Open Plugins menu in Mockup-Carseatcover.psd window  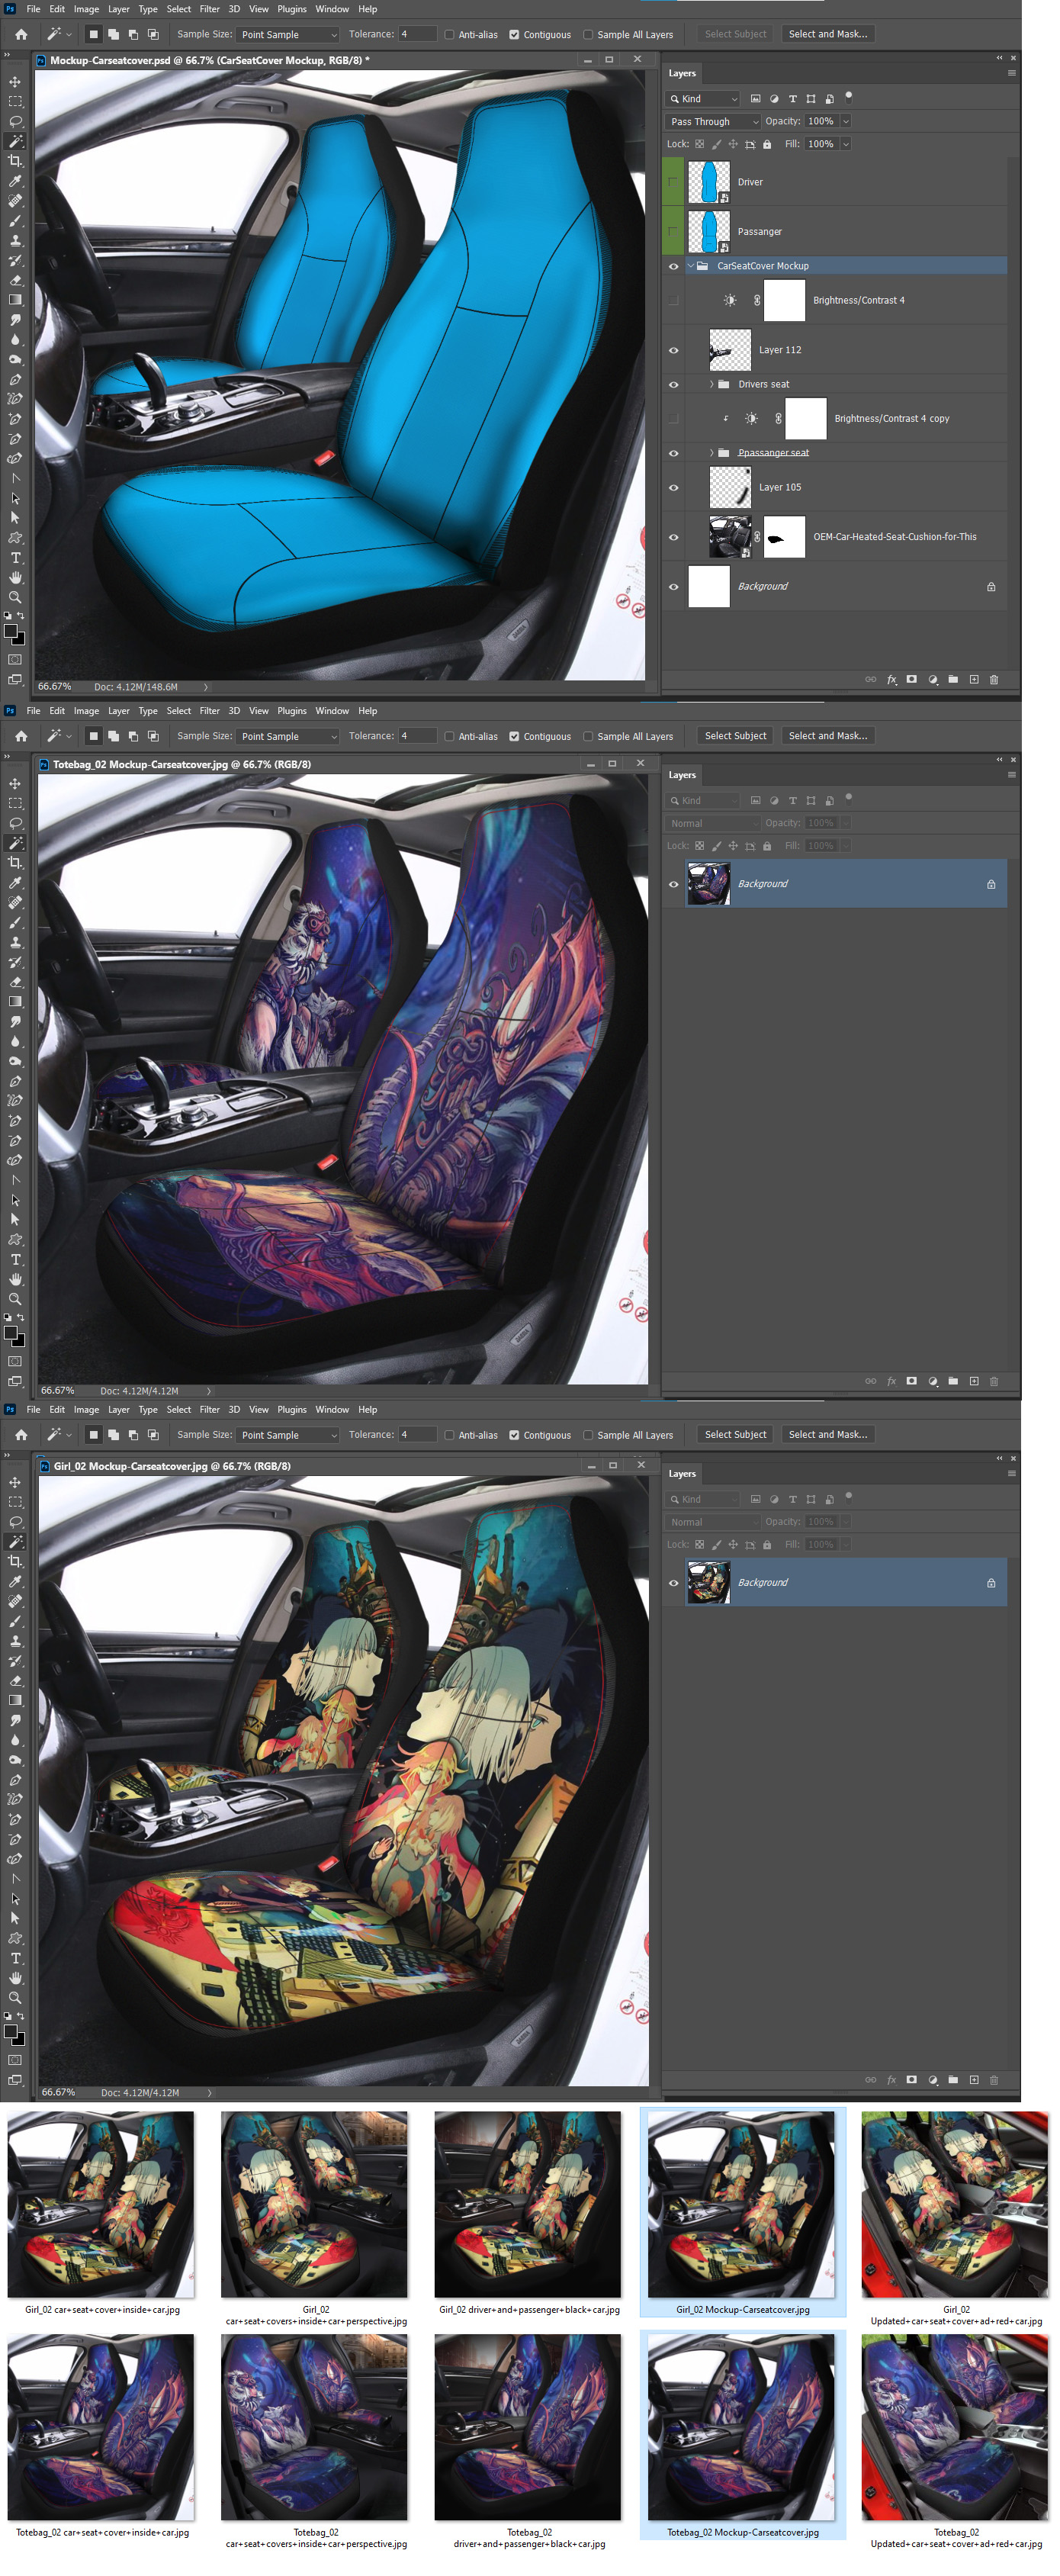pos(292,9)
